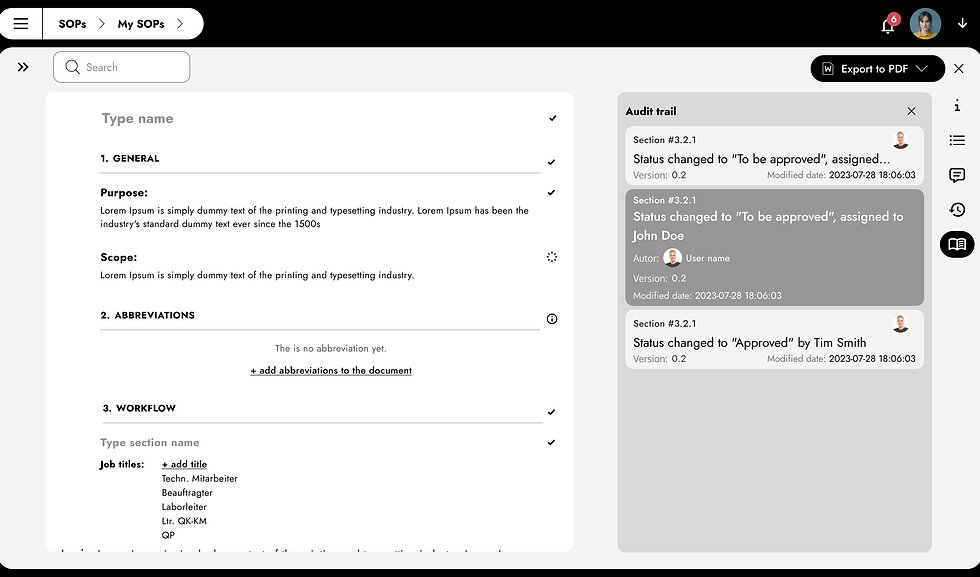Expand the left sidebar with double chevron
This screenshot has width=980, height=577.
coord(23,67)
